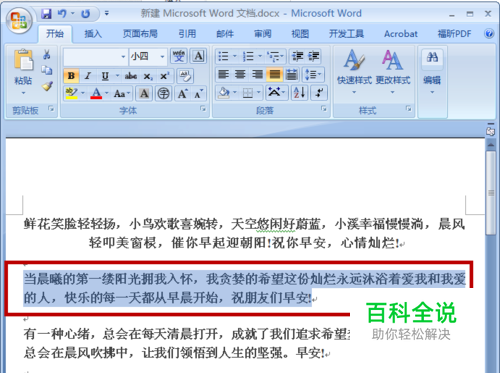Screen dimensions: 500x373
Task: Open the 快速样式 gallery
Action: tap(354, 72)
